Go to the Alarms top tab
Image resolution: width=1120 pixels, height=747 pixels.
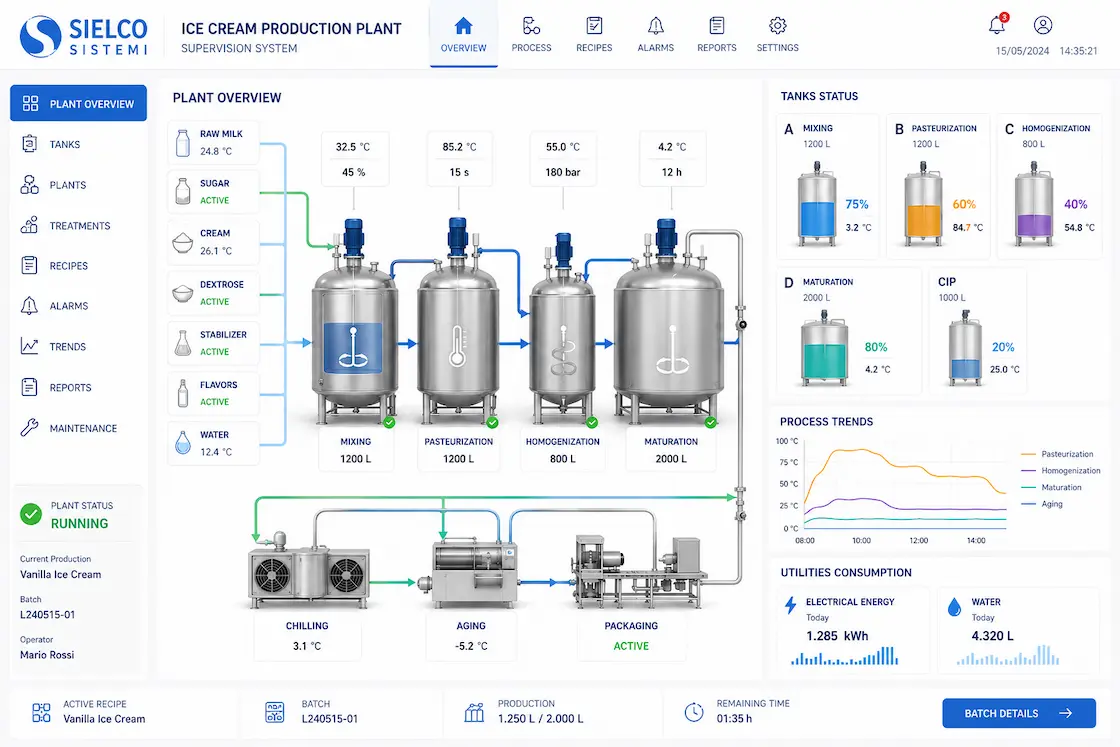pos(656,34)
